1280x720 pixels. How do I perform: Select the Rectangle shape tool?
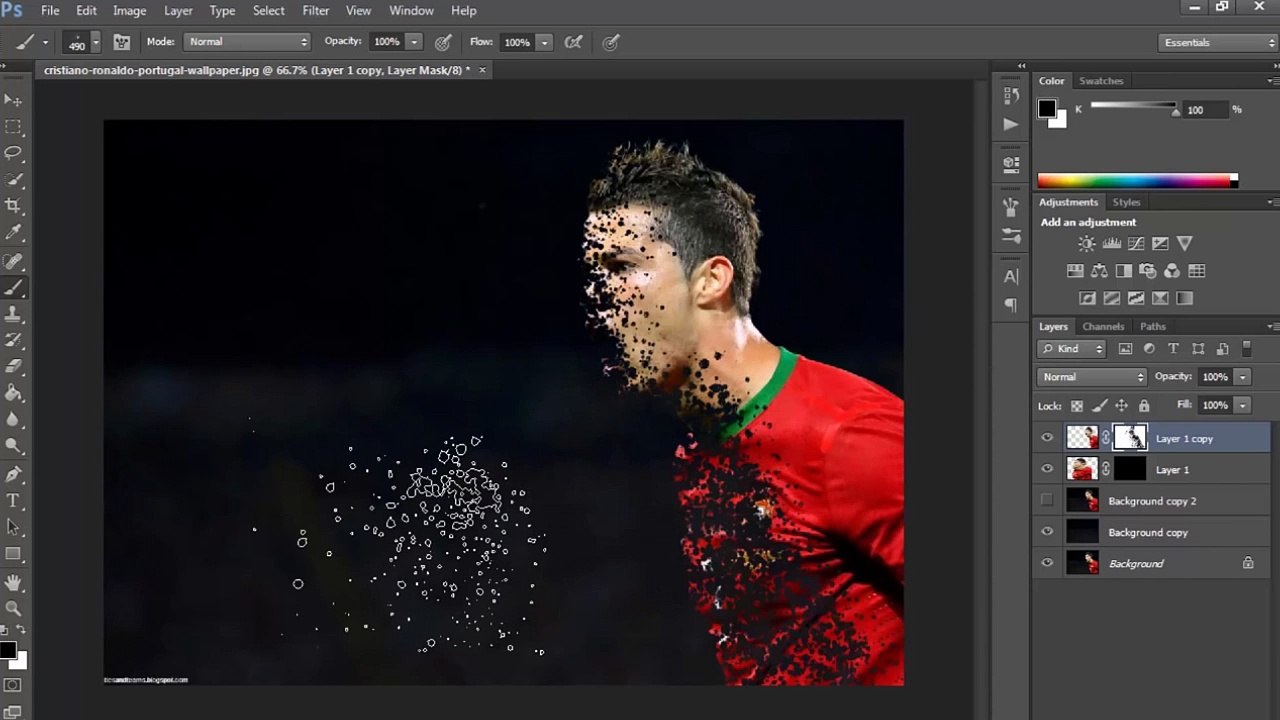[x=13, y=554]
